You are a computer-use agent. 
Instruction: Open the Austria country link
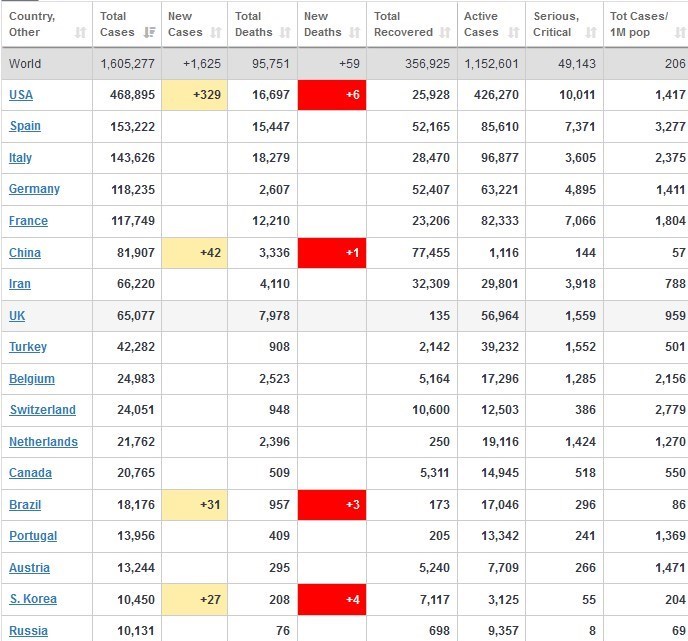pos(29,568)
